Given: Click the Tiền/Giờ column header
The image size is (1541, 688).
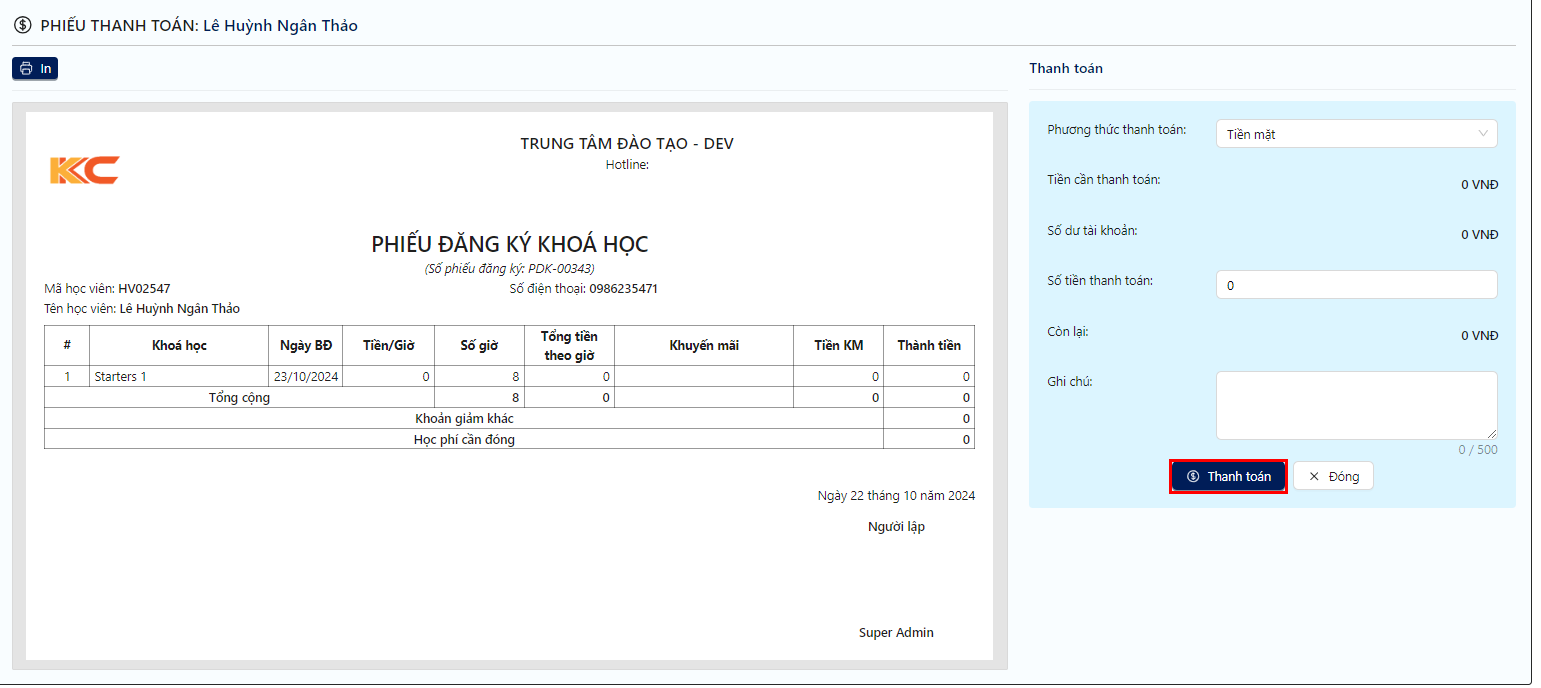Looking at the screenshot, I should point(388,346).
